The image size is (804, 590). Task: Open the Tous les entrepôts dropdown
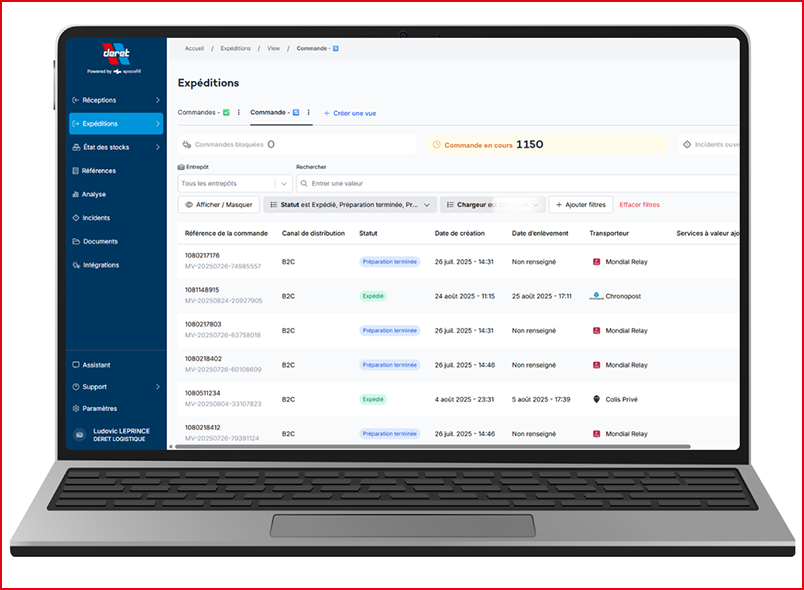pos(235,183)
